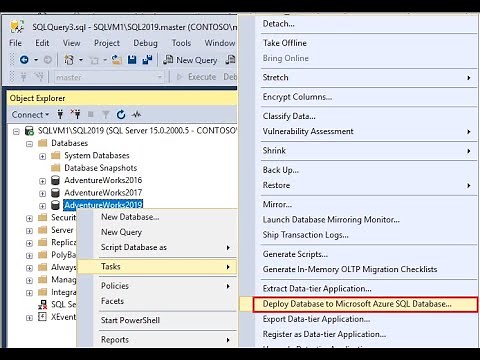This screenshot has width=480, height=360.
Task: Click the Save disk icon
Action: [x=132, y=60]
